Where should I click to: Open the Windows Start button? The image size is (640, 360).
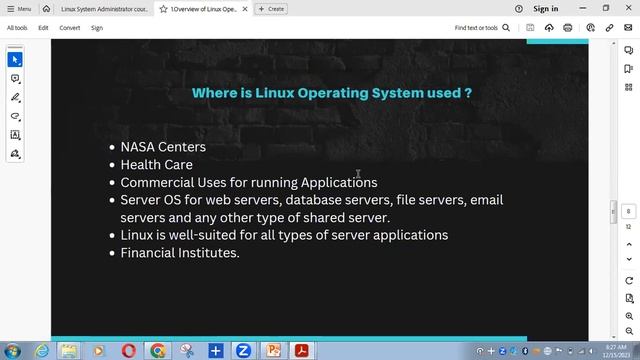[12, 351]
